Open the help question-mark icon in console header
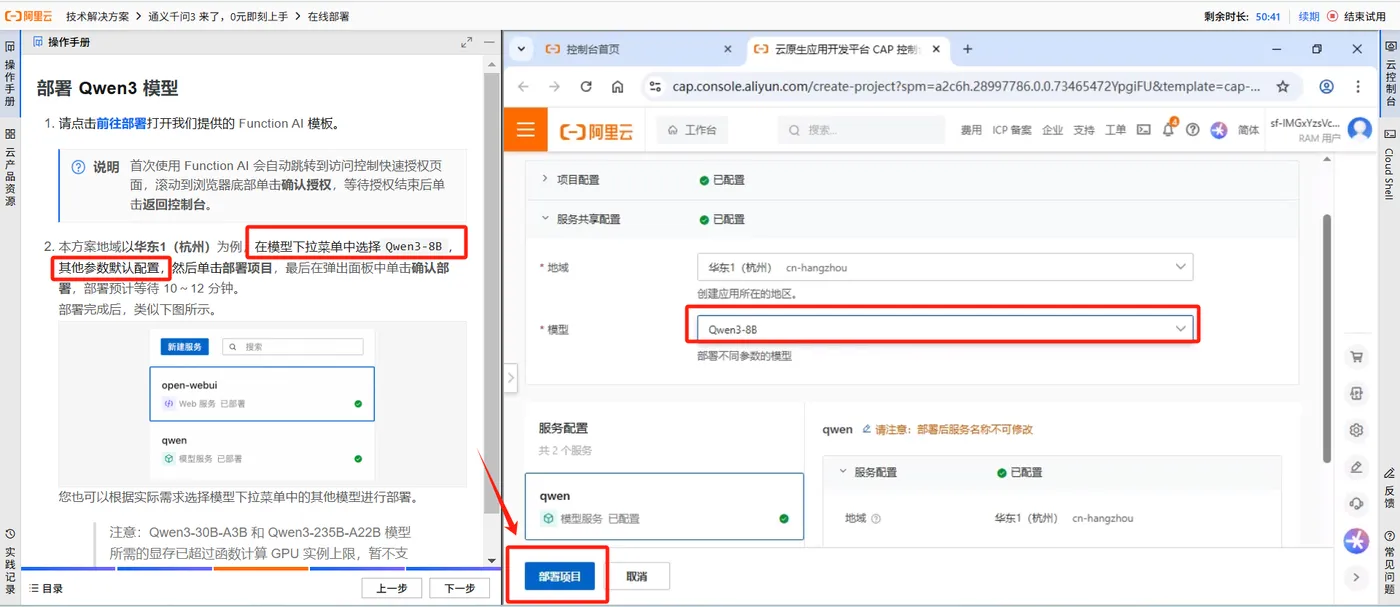Screen dimensions: 1400x607 [x=1192, y=130]
